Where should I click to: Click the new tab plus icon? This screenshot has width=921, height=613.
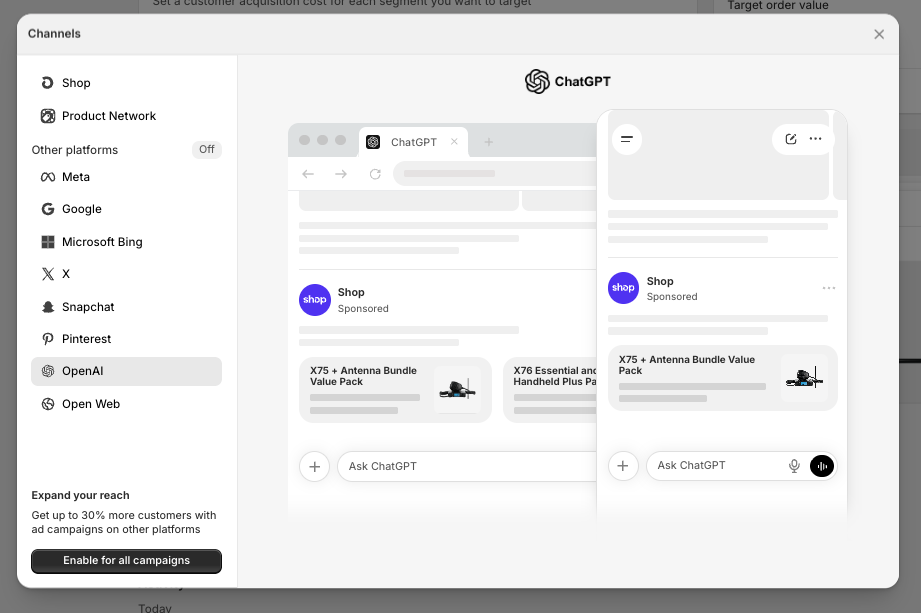pyautogui.click(x=488, y=142)
